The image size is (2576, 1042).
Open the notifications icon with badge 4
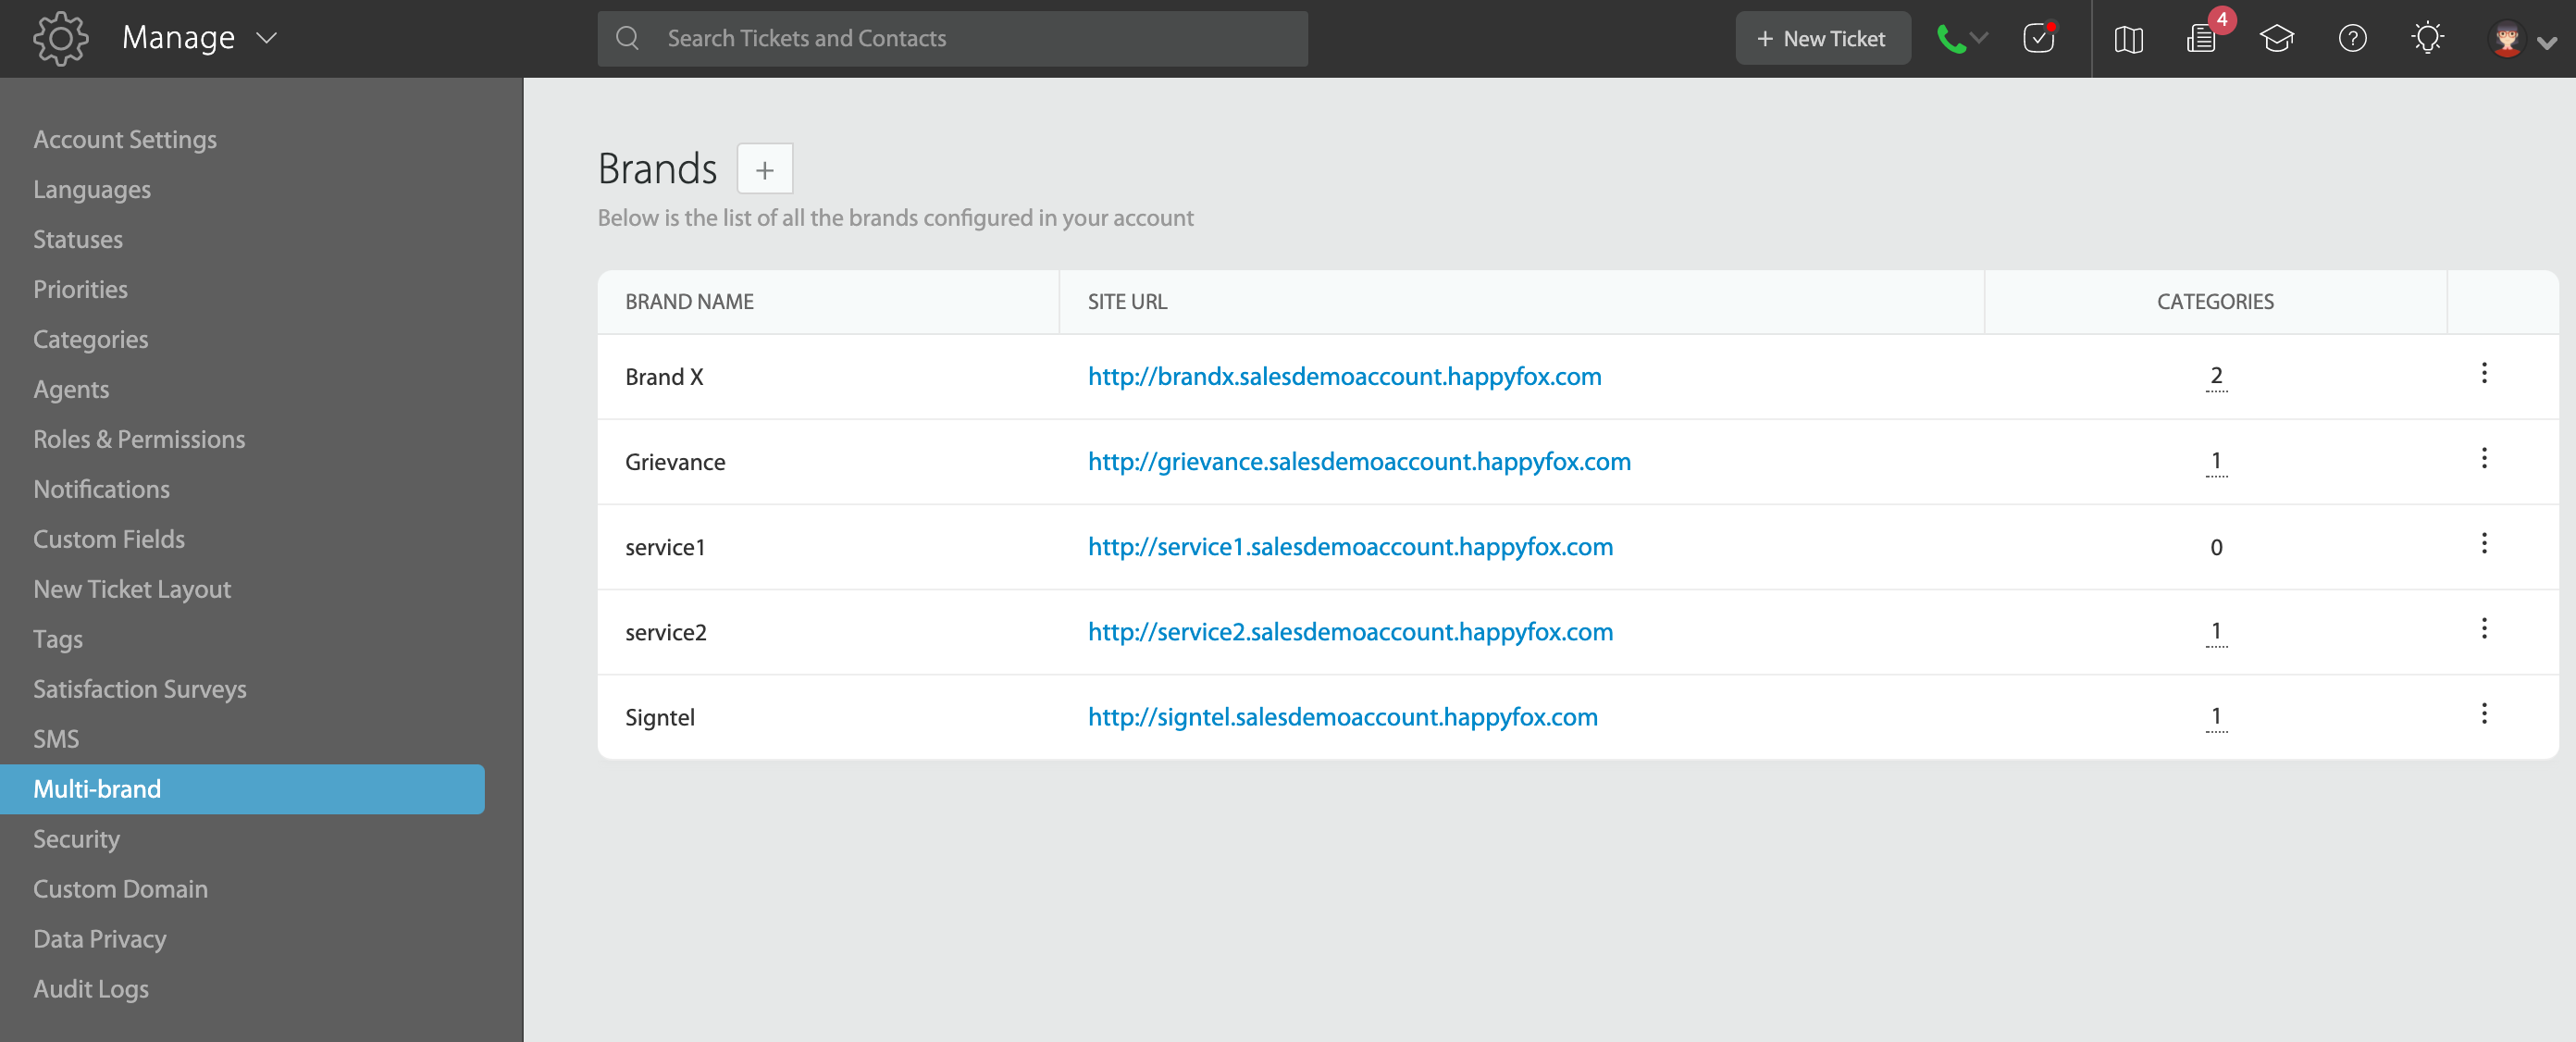coord(2203,36)
